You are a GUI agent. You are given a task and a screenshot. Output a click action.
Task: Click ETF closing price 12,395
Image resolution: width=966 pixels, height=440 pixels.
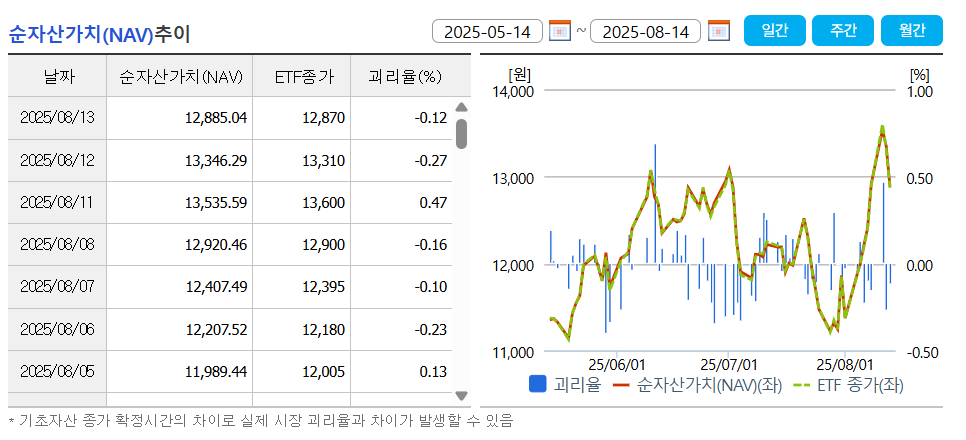323,287
